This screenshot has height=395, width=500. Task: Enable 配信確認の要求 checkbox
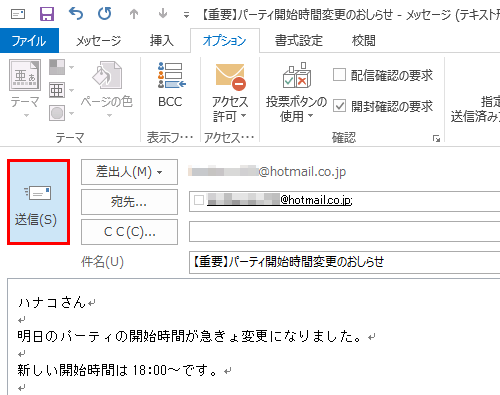[339, 75]
